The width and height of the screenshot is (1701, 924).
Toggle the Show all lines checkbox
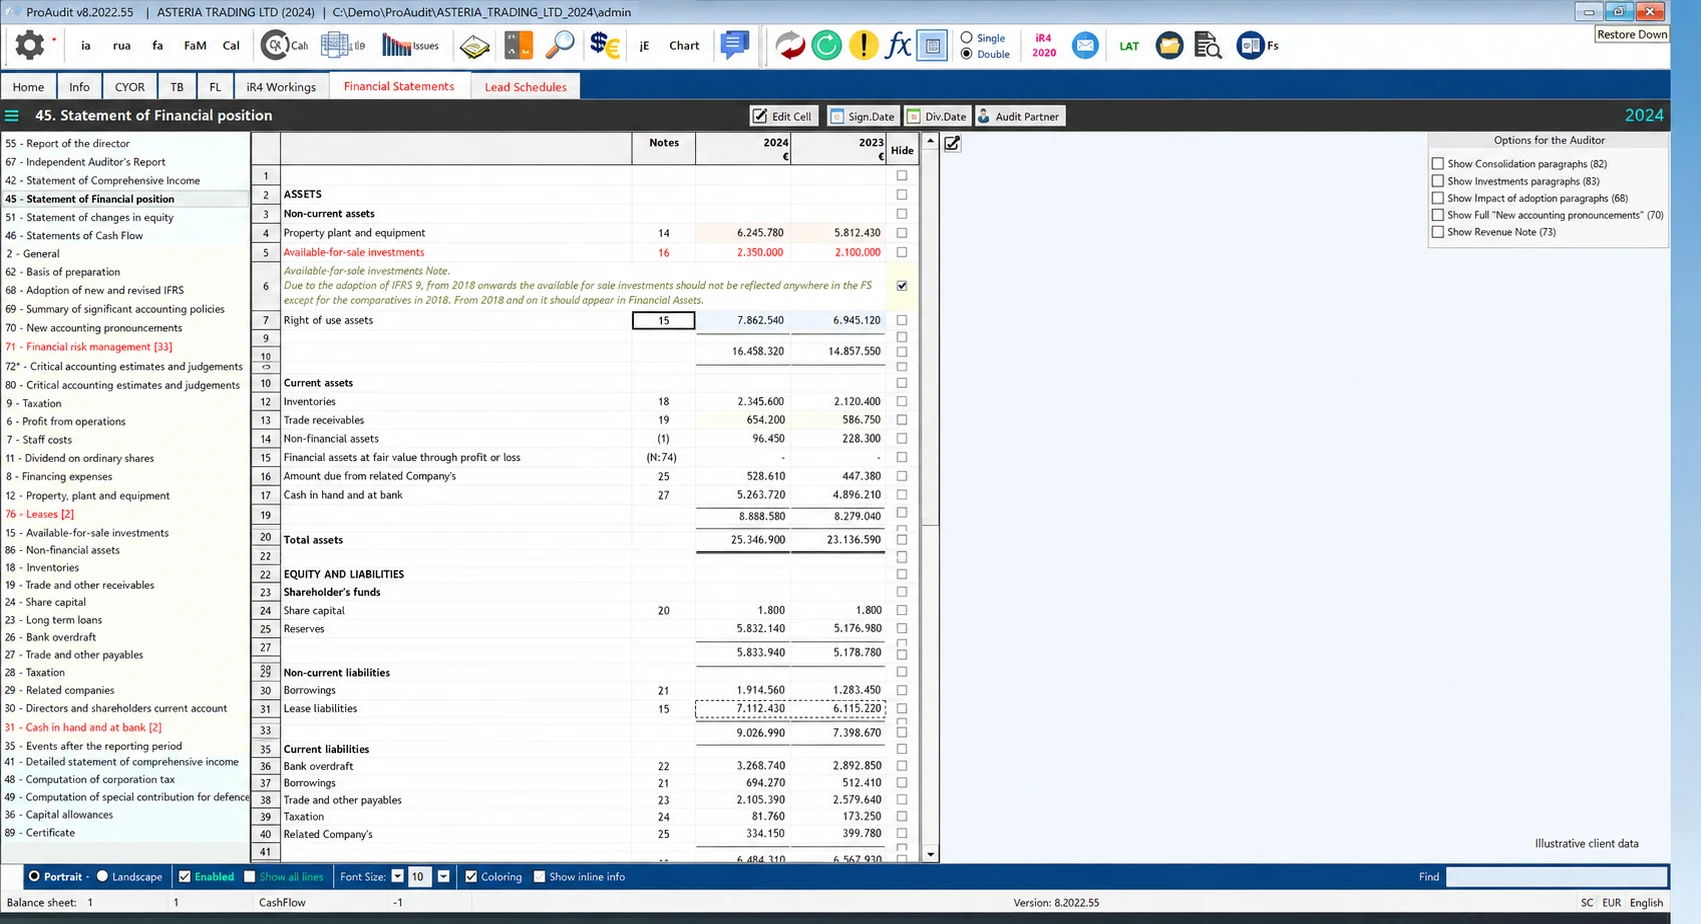click(x=250, y=877)
